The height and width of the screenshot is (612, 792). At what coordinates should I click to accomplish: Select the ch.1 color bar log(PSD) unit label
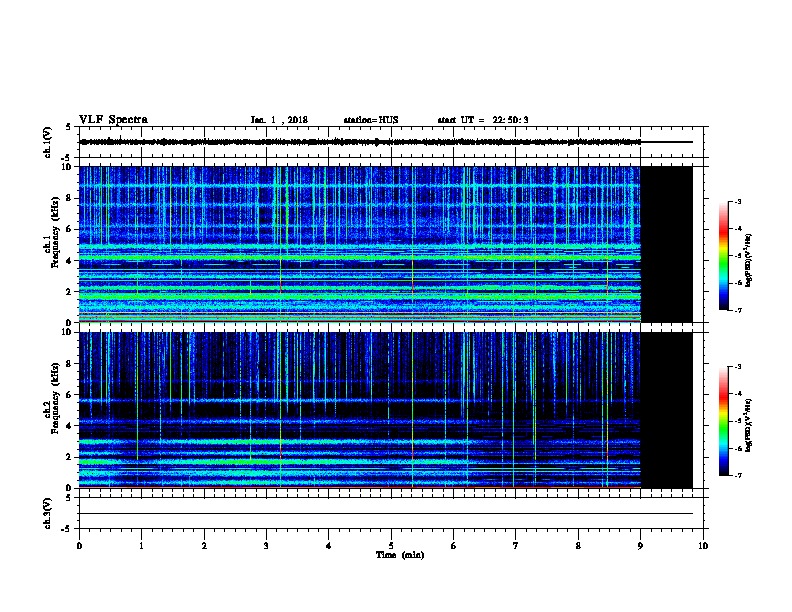pos(748,261)
